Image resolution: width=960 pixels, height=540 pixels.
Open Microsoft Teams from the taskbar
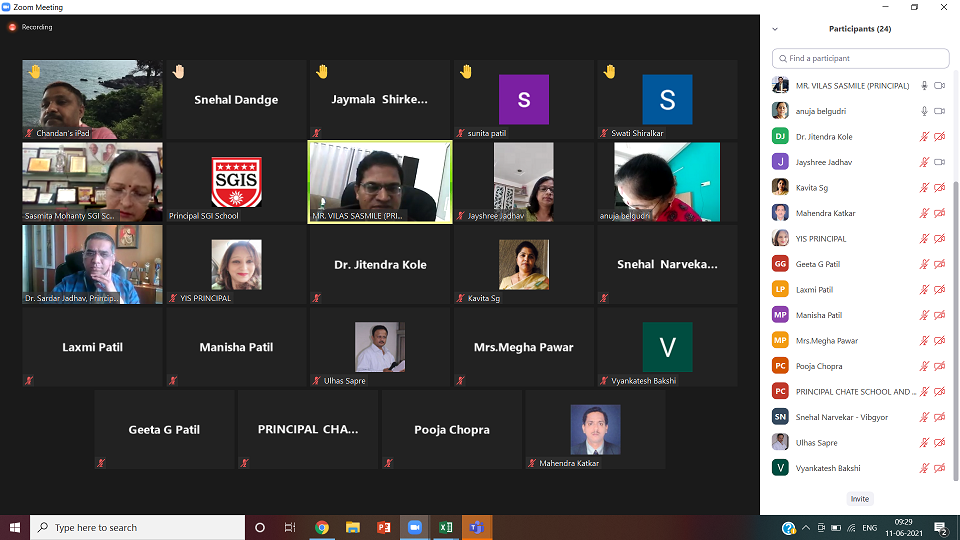coord(477,527)
